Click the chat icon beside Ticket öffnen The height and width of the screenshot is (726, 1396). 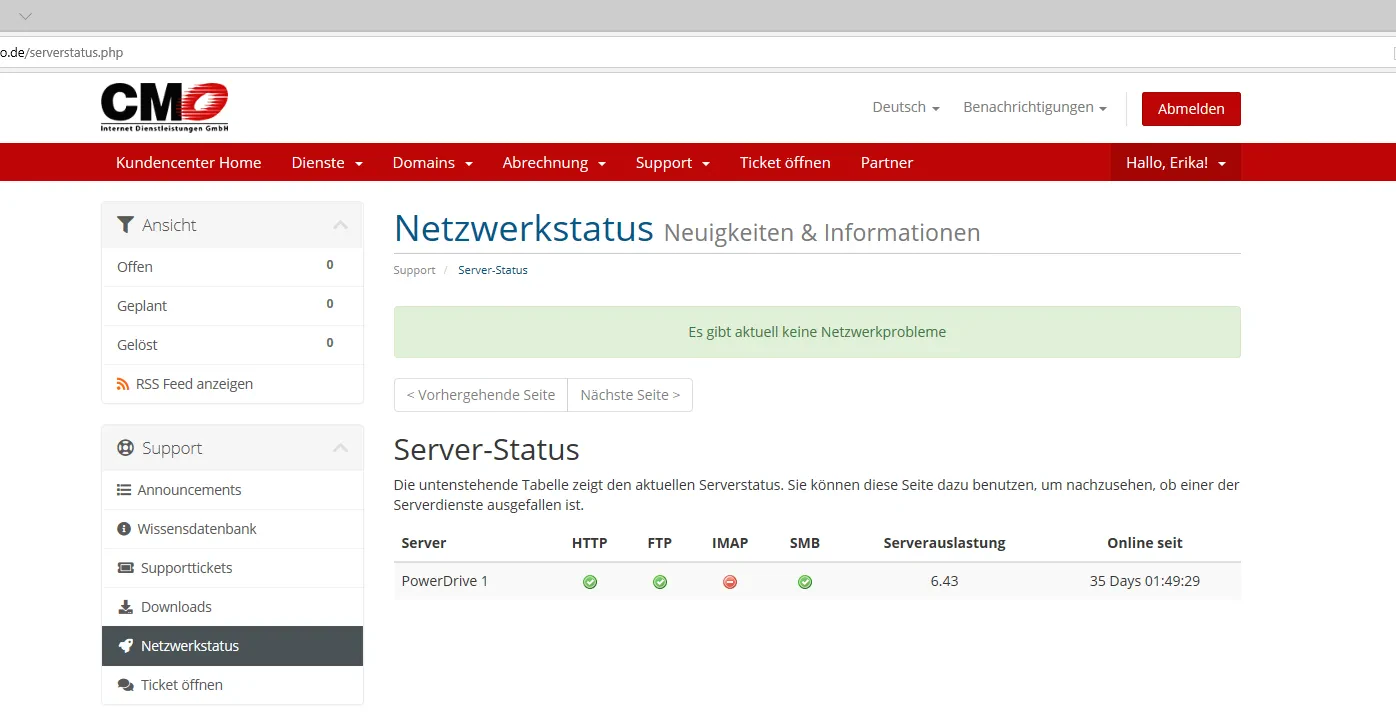coord(125,685)
